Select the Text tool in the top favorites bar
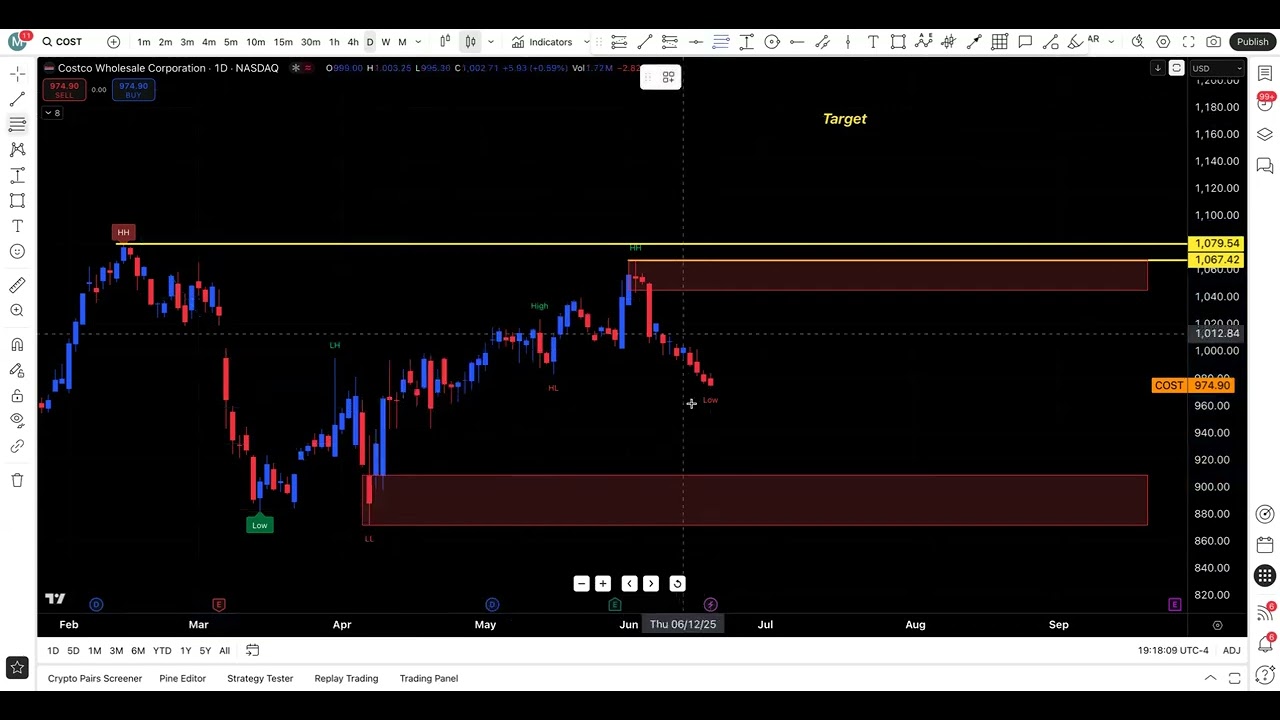Viewport: 1280px width, 720px height. [x=873, y=42]
